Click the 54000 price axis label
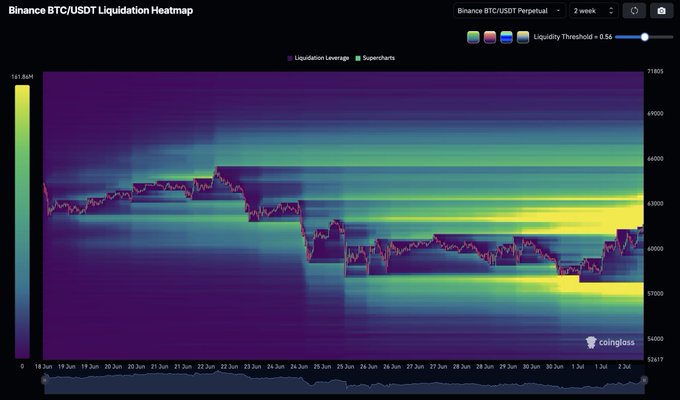The width and height of the screenshot is (680, 400). coord(655,339)
